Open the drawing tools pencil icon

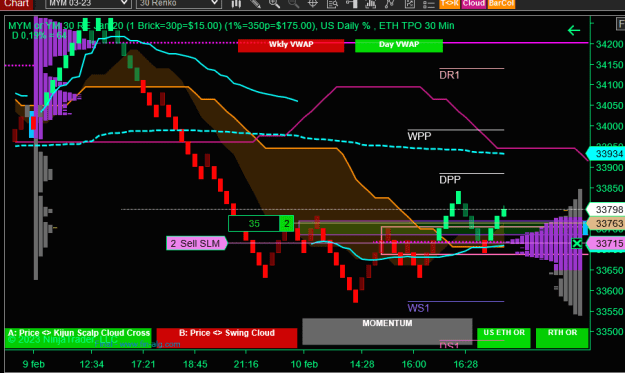coord(255,4)
